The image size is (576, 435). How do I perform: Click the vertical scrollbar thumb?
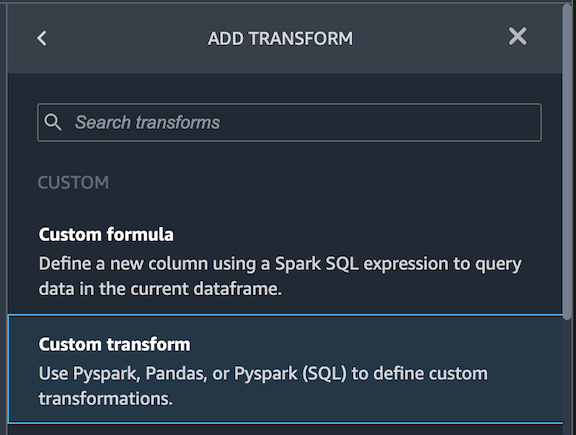[x=568, y=162]
